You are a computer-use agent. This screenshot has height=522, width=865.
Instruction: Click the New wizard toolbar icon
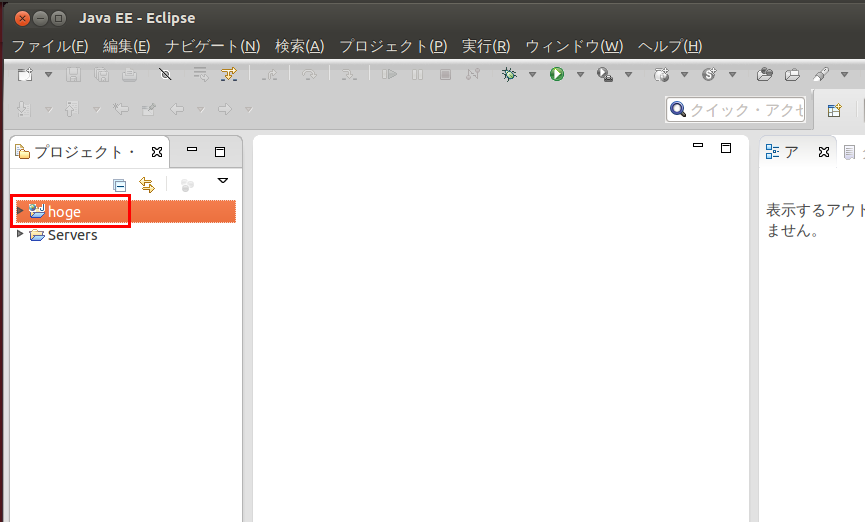click(25, 74)
